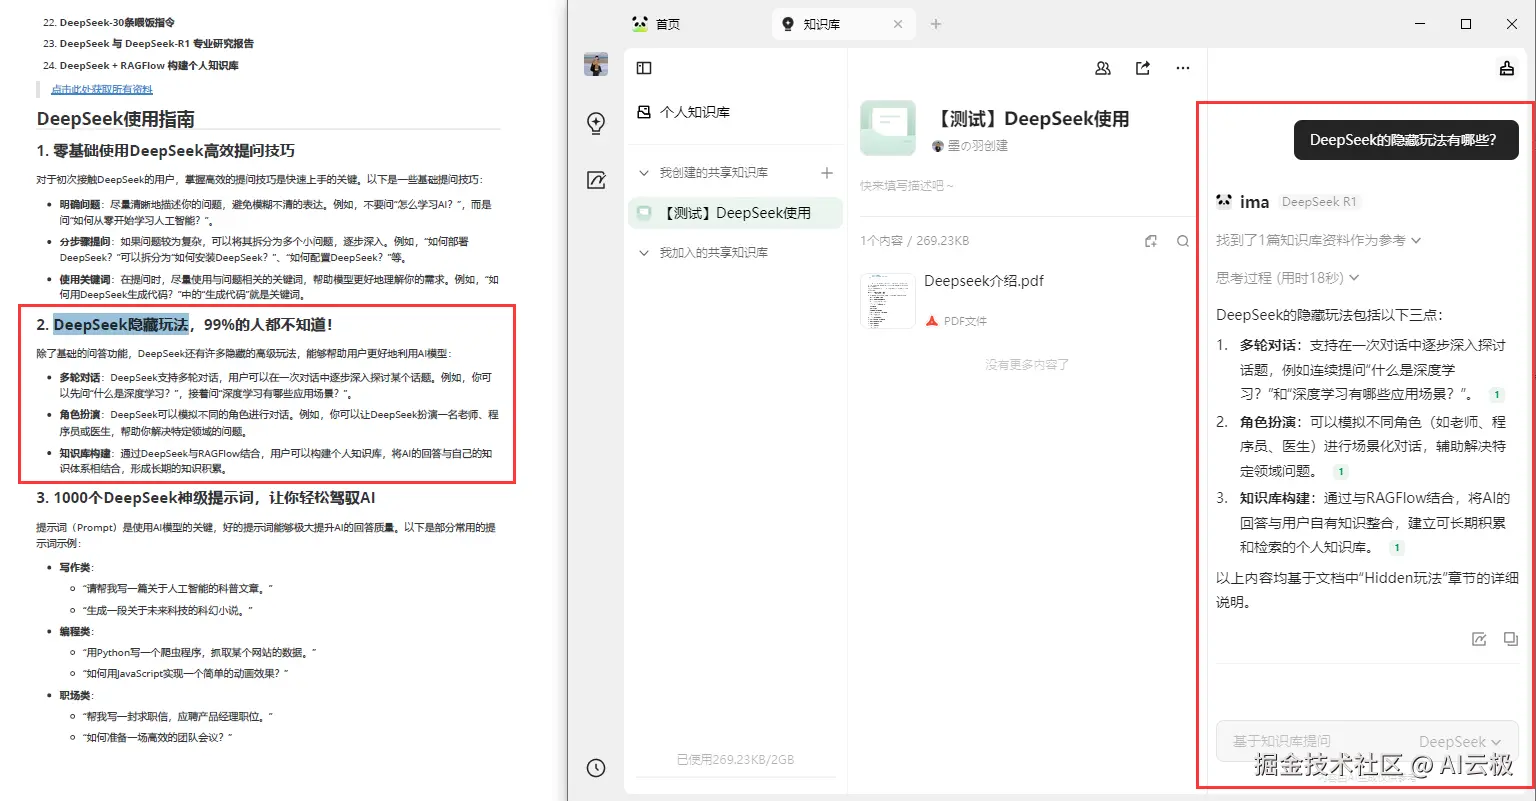1536x801 pixels.
Task: Open the user avatar in ima sidebar
Action: point(596,65)
